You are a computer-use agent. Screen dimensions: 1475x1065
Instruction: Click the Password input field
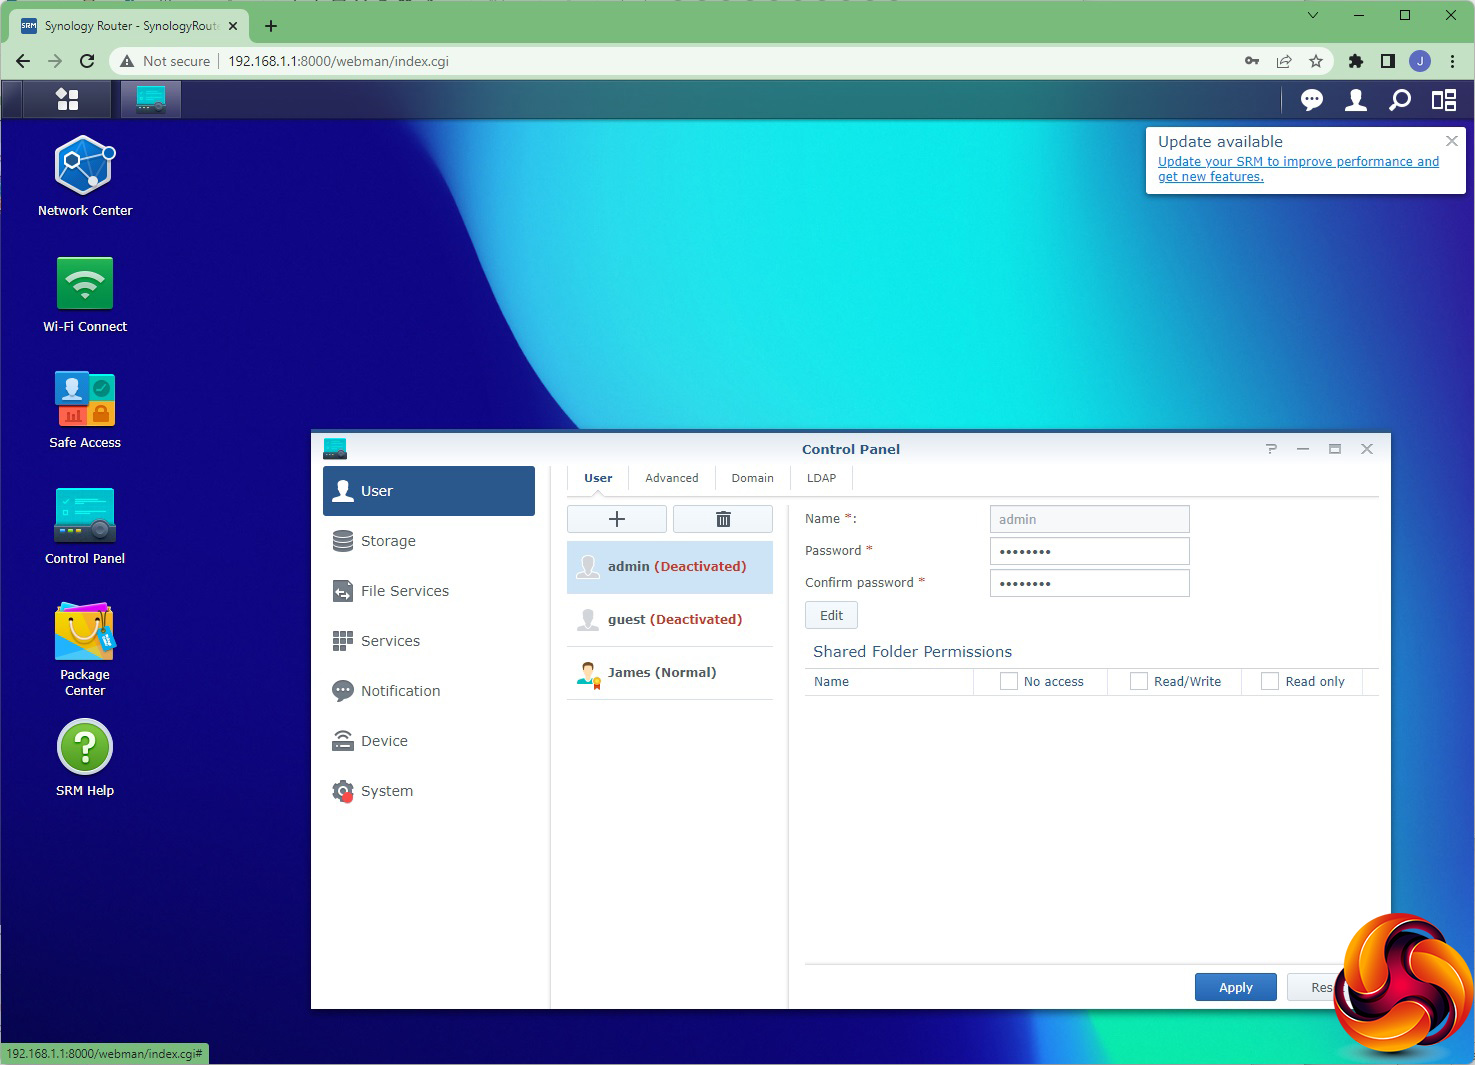(1090, 551)
